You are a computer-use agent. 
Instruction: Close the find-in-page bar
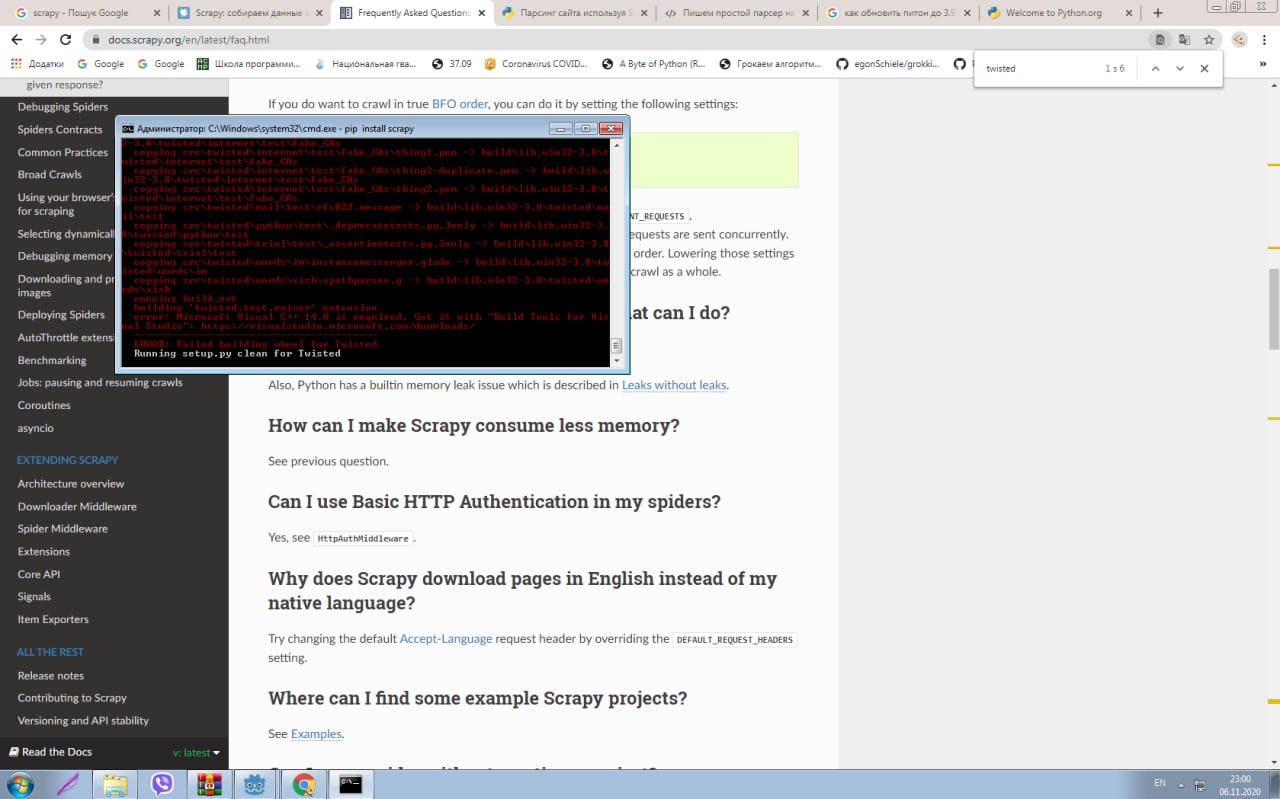coord(1204,69)
